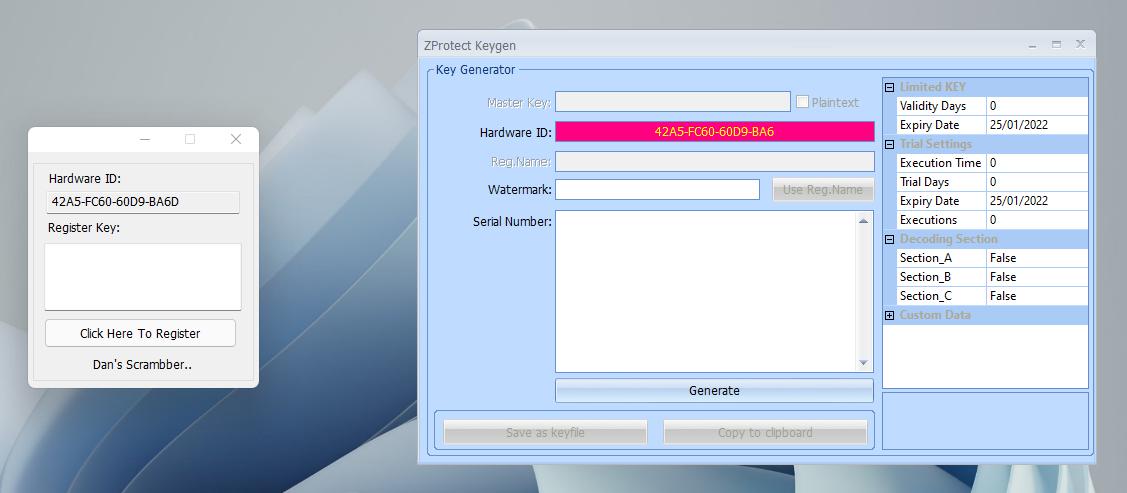The image size is (1127, 493).
Task: Select the Validity Days value cell
Action: click(1036, 106)
